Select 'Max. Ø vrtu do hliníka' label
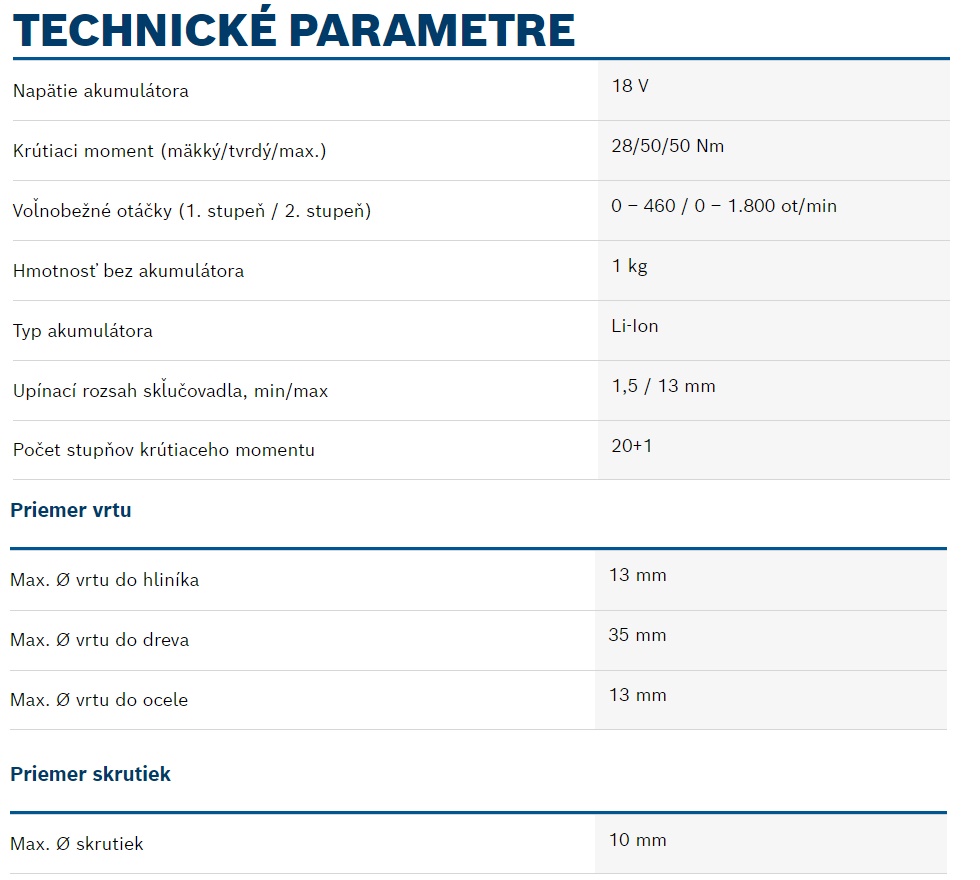This screenshot has width=980, height=880. [x=104, y=580]
